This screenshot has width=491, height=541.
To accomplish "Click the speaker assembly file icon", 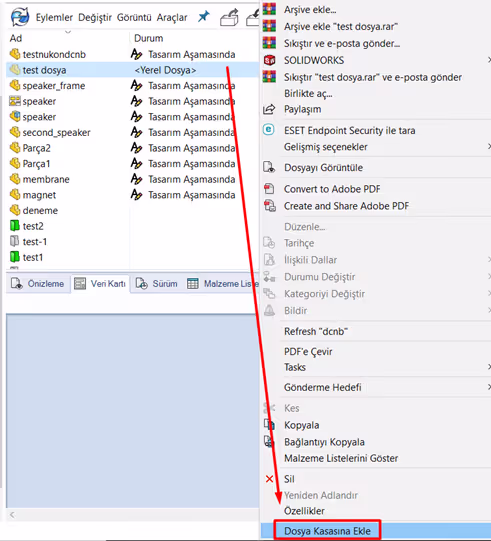I will [x=15, y=117].
